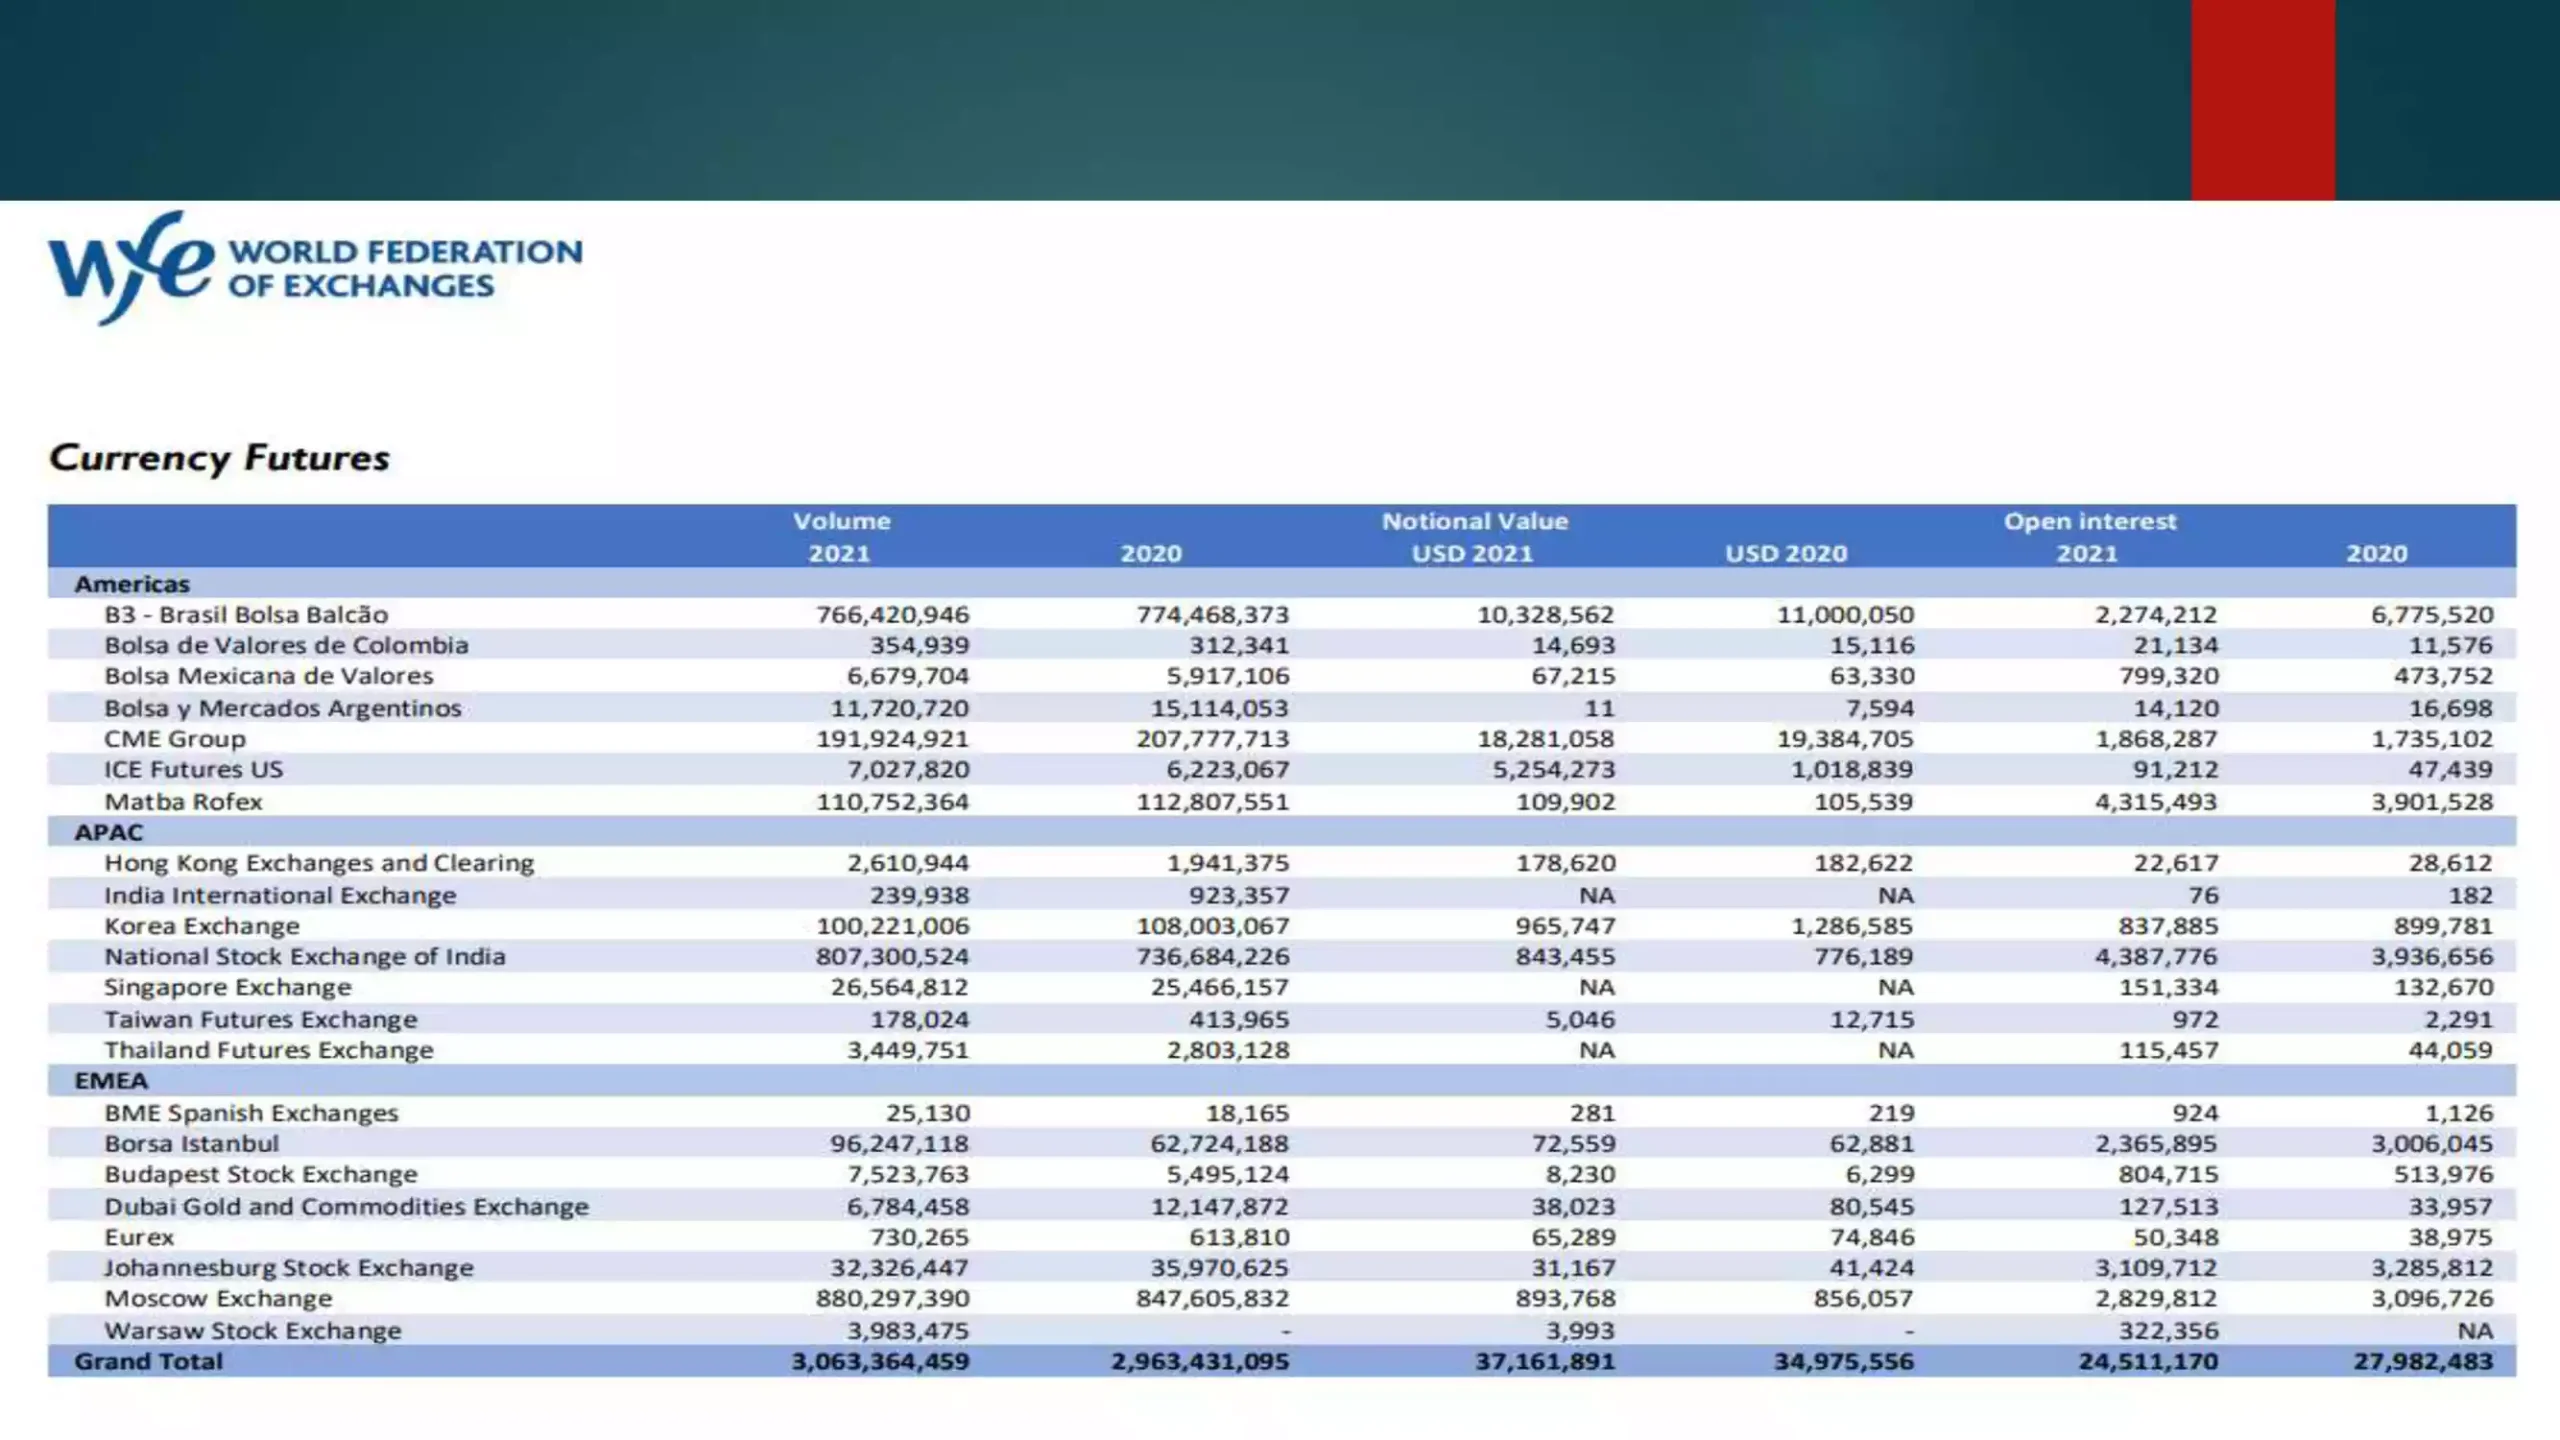Viewport: 2560px width, 1440px height.
Task: Click Bolsa de Valores de Colombia label
Action: point(286,645)
